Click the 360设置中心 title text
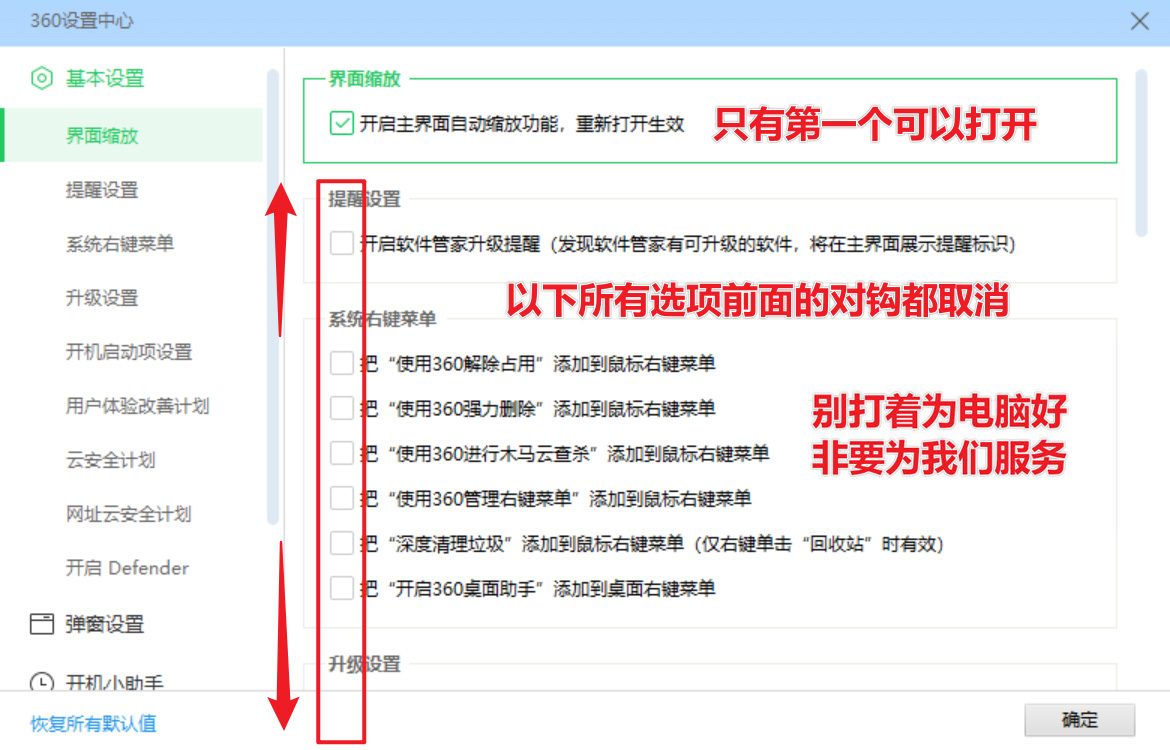 coord(81,20)
